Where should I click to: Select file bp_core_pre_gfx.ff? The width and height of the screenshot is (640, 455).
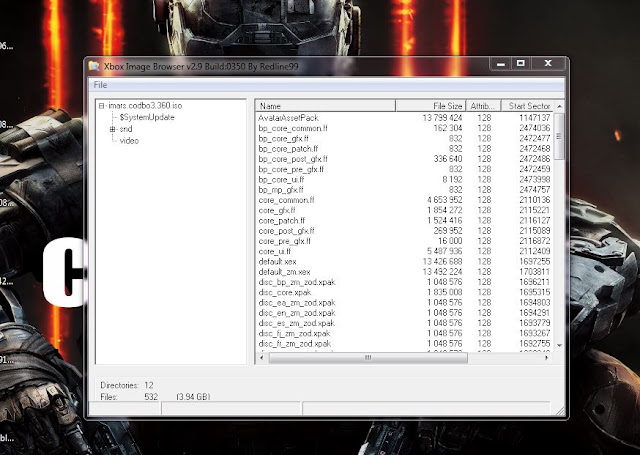tap(291, 169)
